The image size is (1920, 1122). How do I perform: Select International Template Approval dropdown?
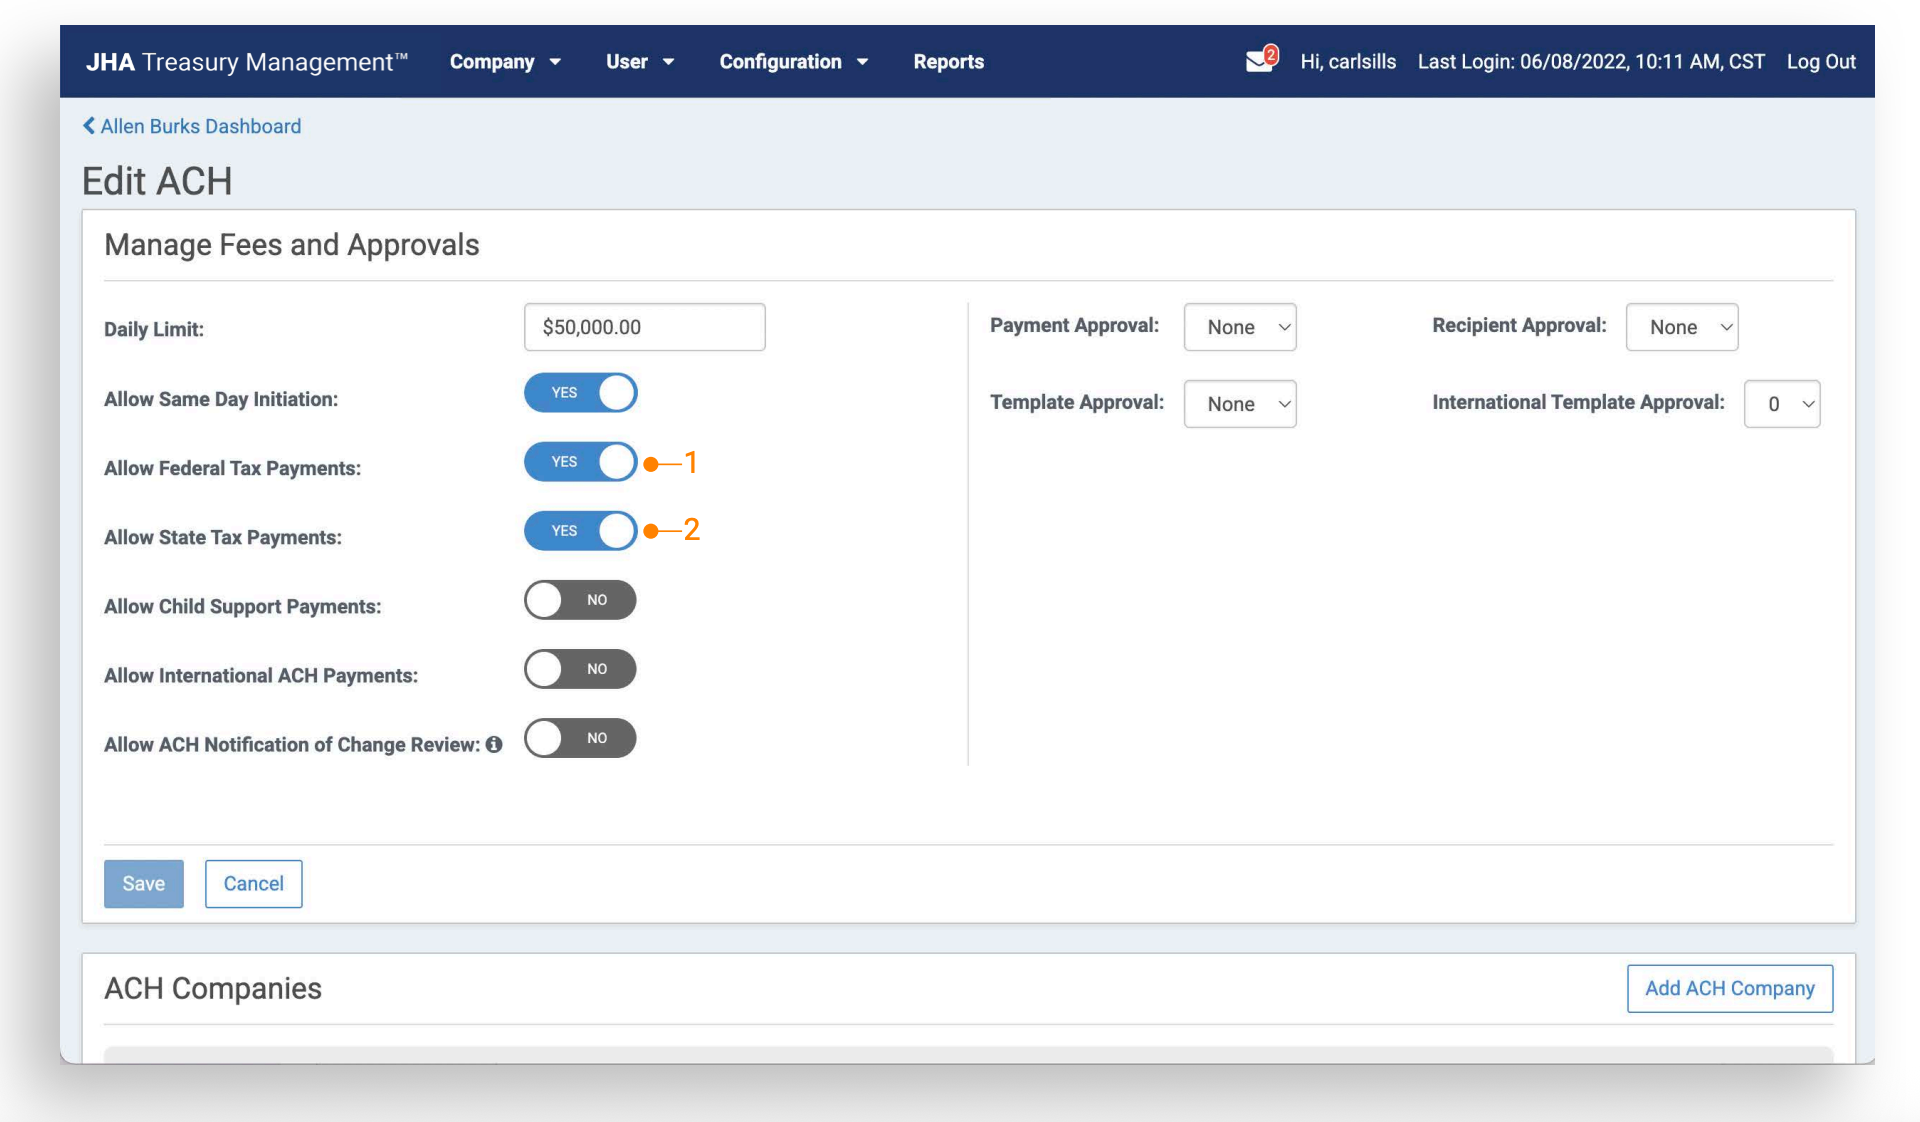coord(1781,404)
